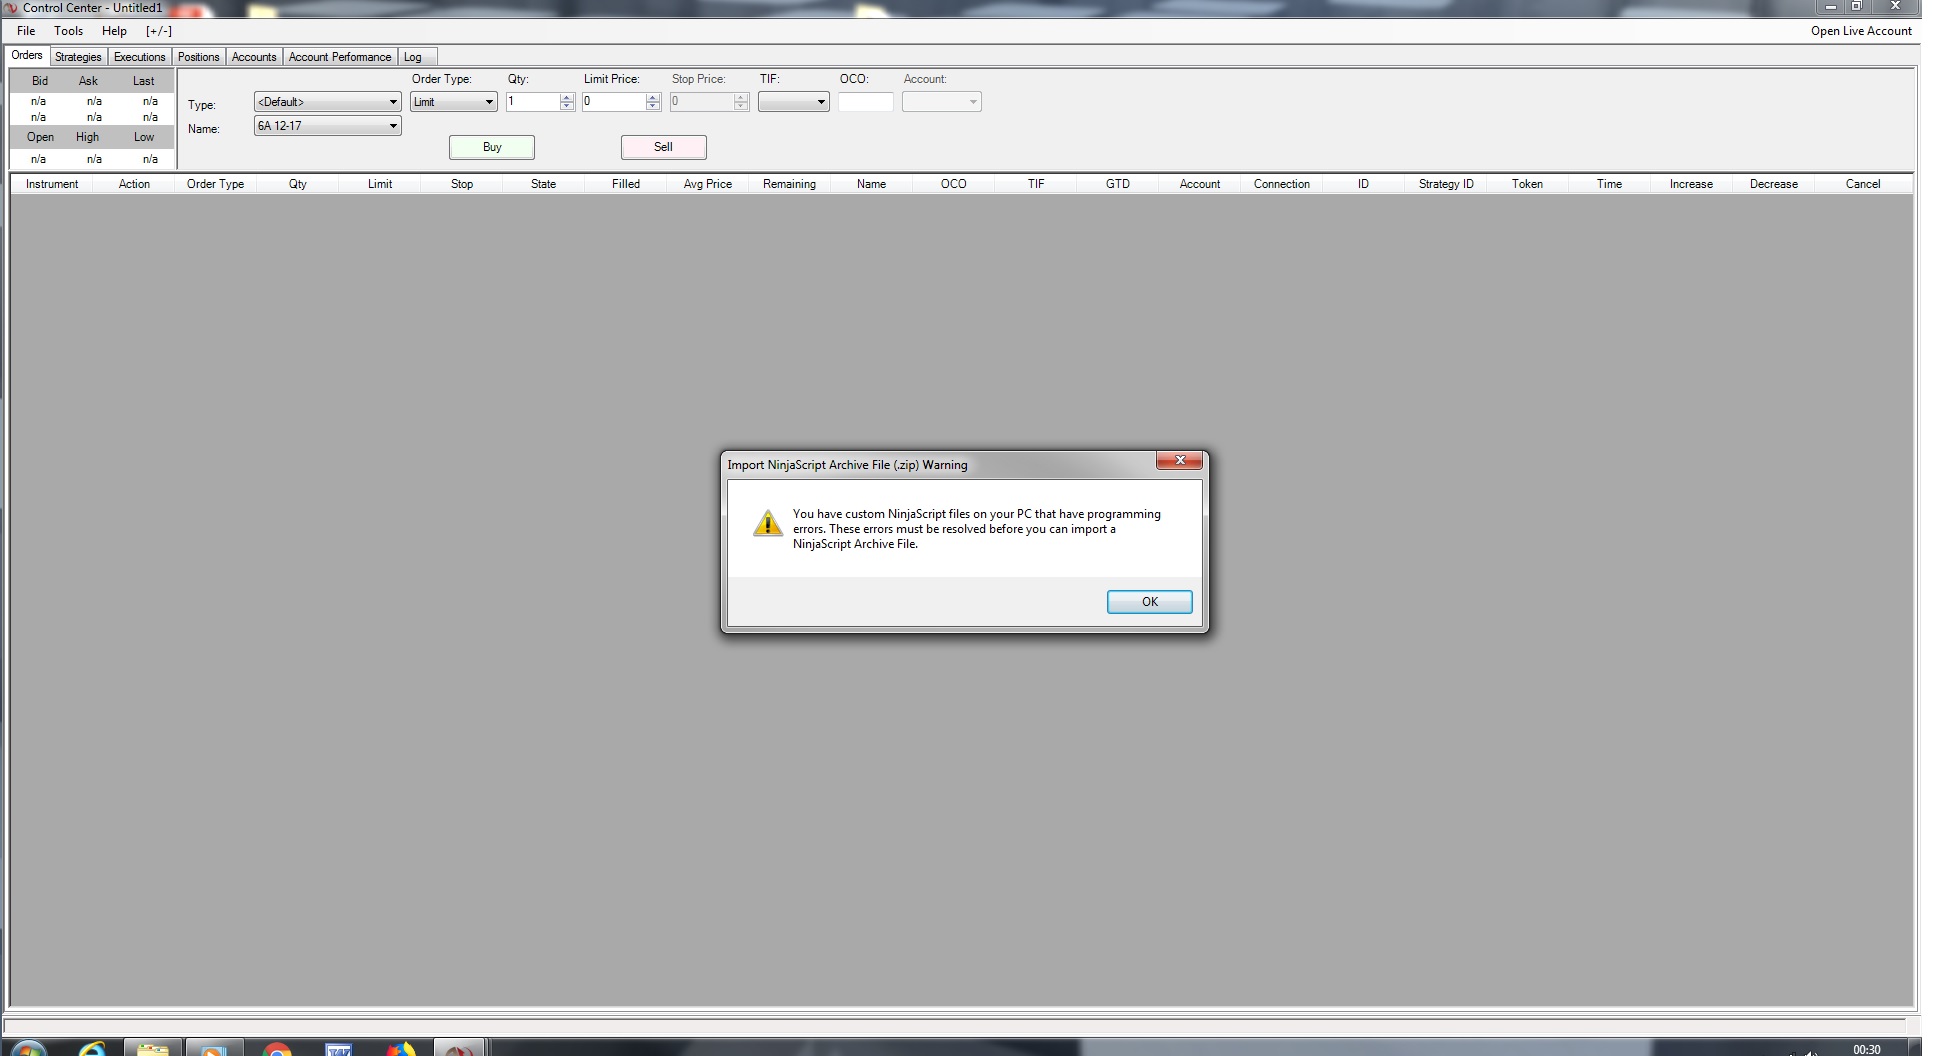The width and height of the screenshot is (1948, 1056).
Task: Click the Stop Price field
Action: (702, 102)
